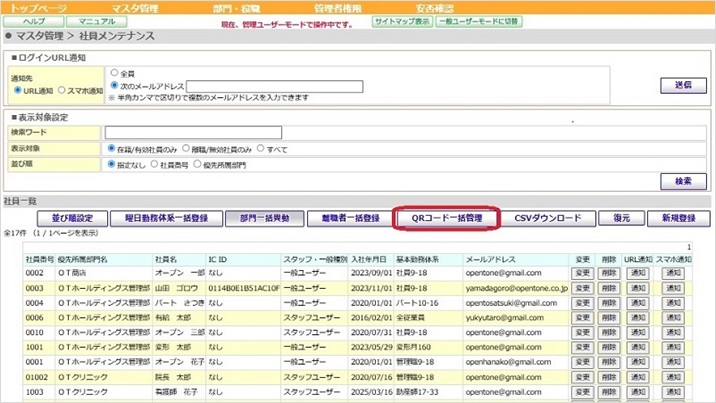Click 勤務体系 パート10-16 cell

click(417, 303)
